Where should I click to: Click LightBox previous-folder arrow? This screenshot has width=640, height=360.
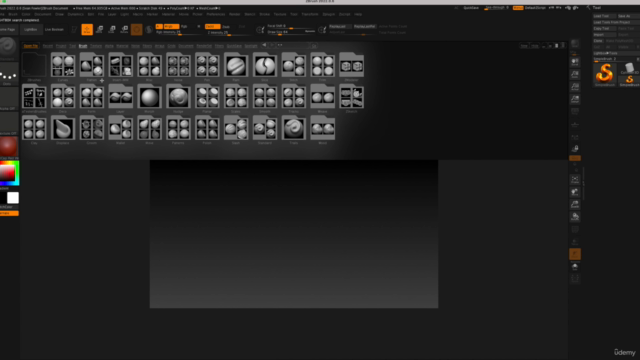point(264,45)
